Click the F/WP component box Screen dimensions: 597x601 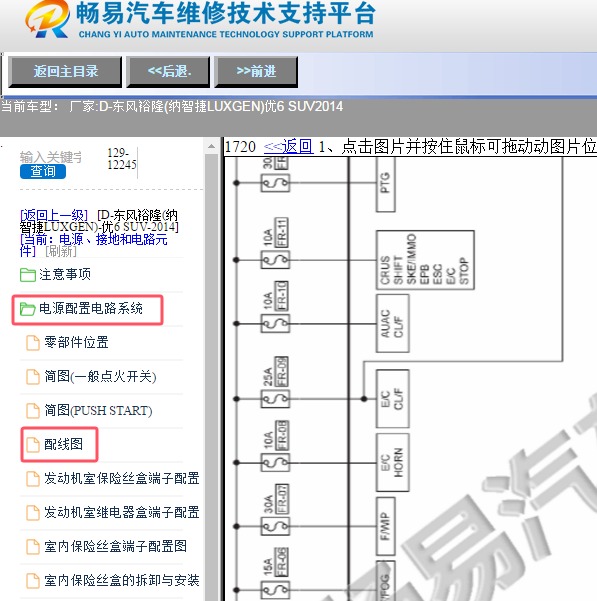[385, 526]
